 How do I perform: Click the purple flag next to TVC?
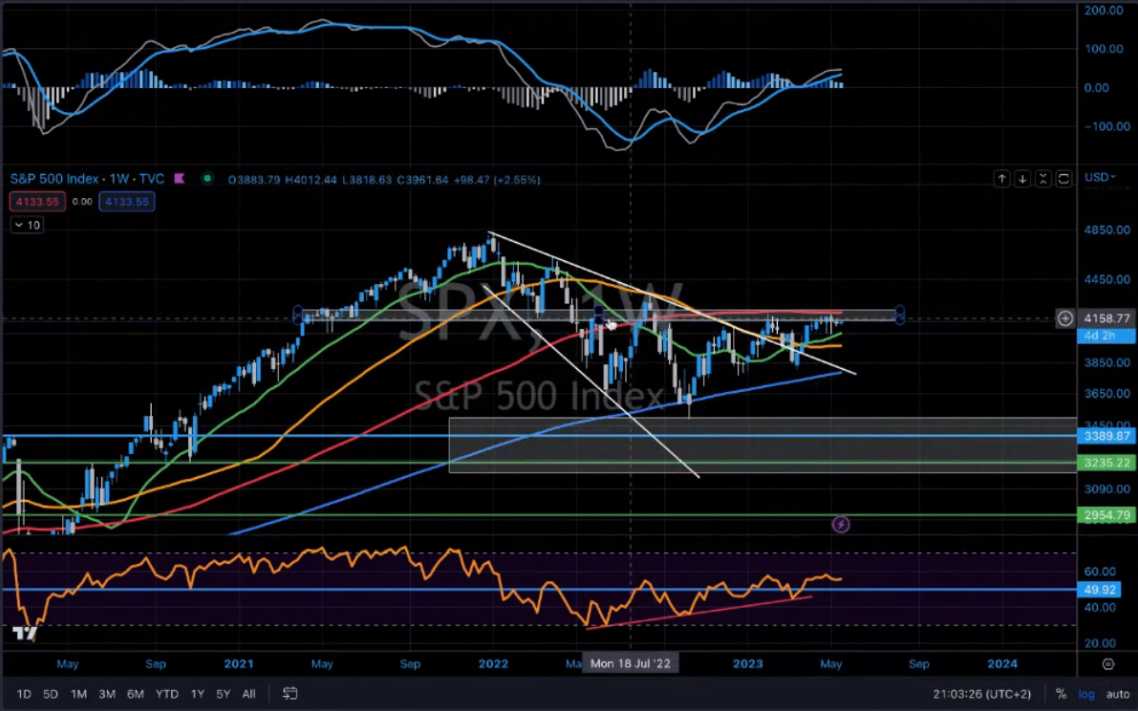pos(180,179)
